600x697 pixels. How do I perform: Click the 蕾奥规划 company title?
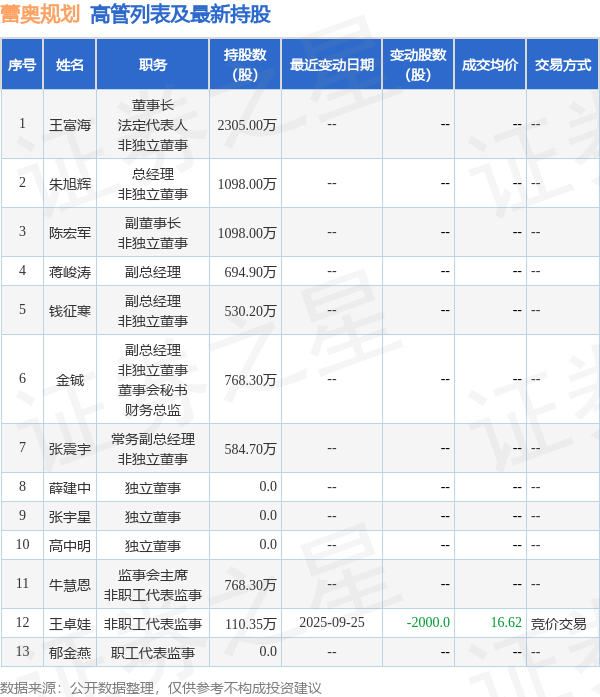(x=40, y=14)
